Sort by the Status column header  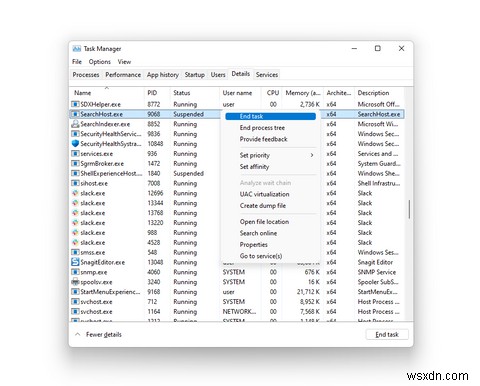(x=195, y=93)
